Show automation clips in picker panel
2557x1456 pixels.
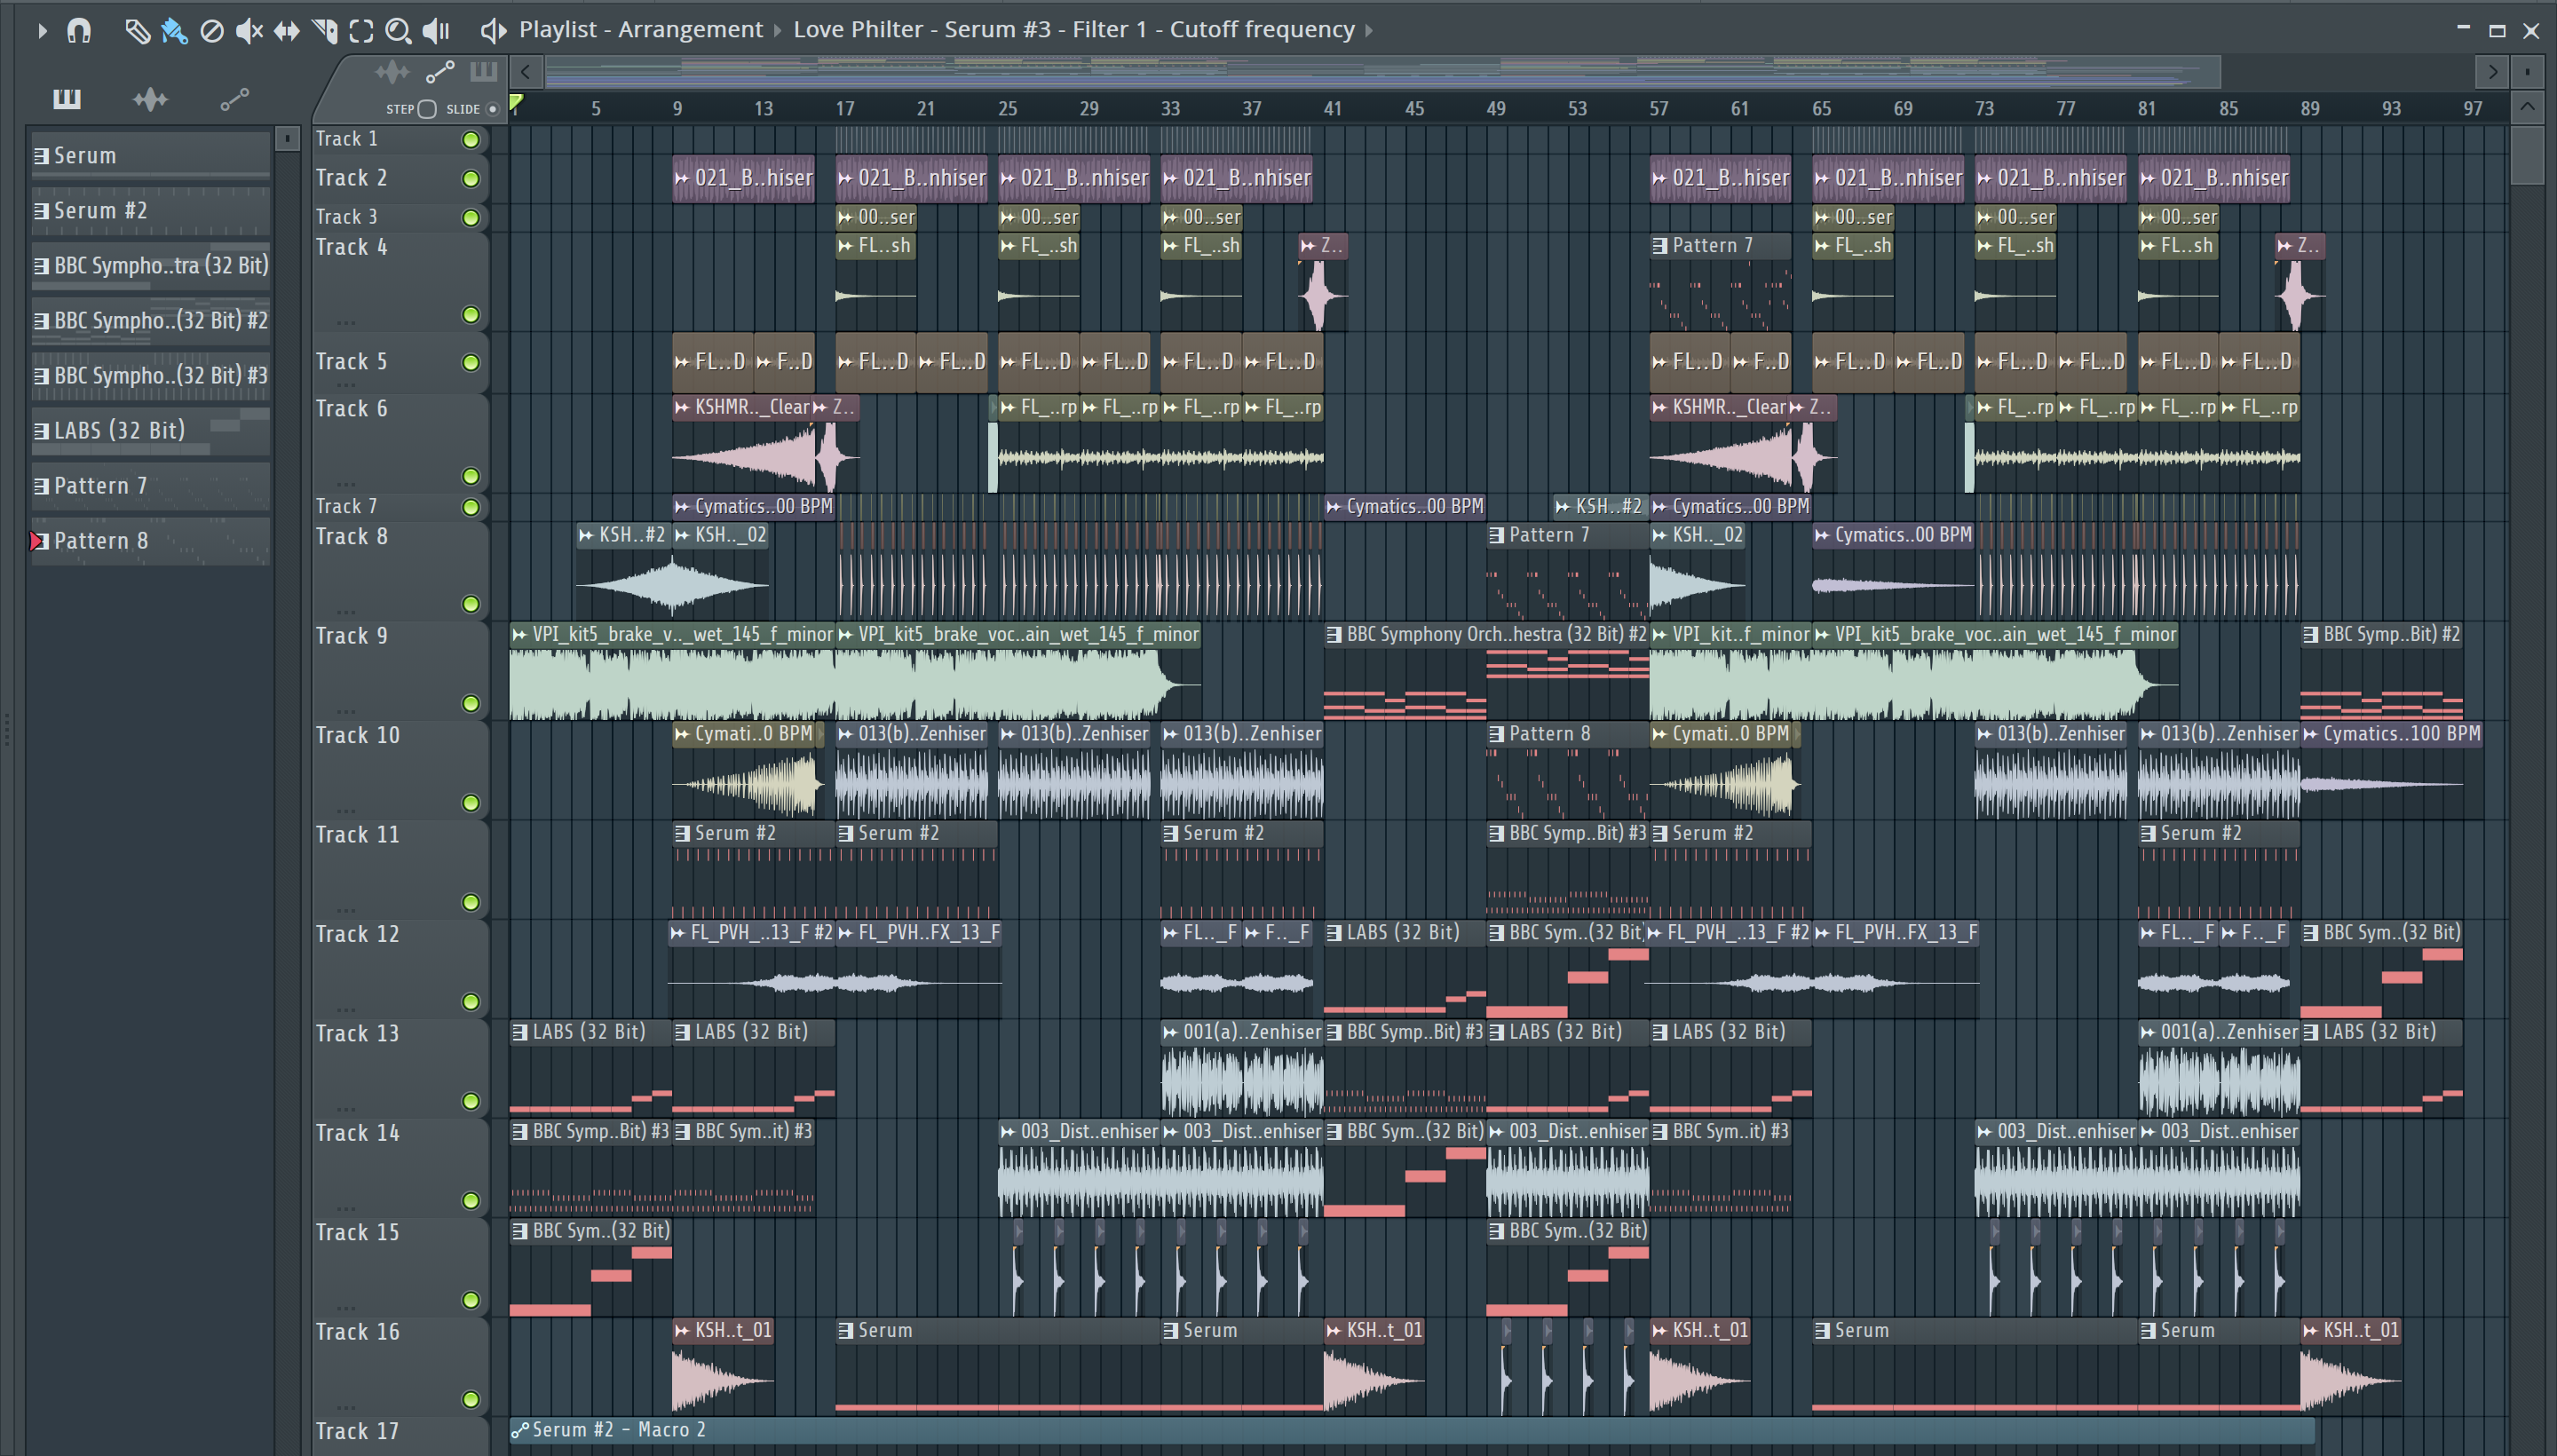tap(234, 98)
